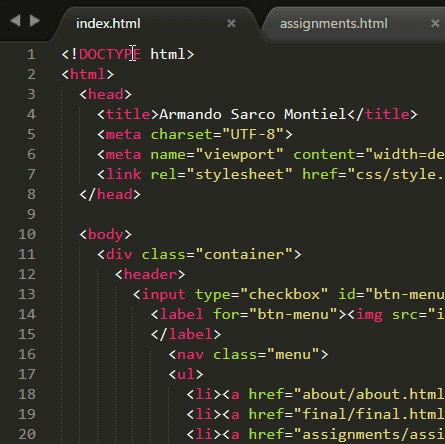
Task: Click the content attribute on line 6
Action: [324, 154]
